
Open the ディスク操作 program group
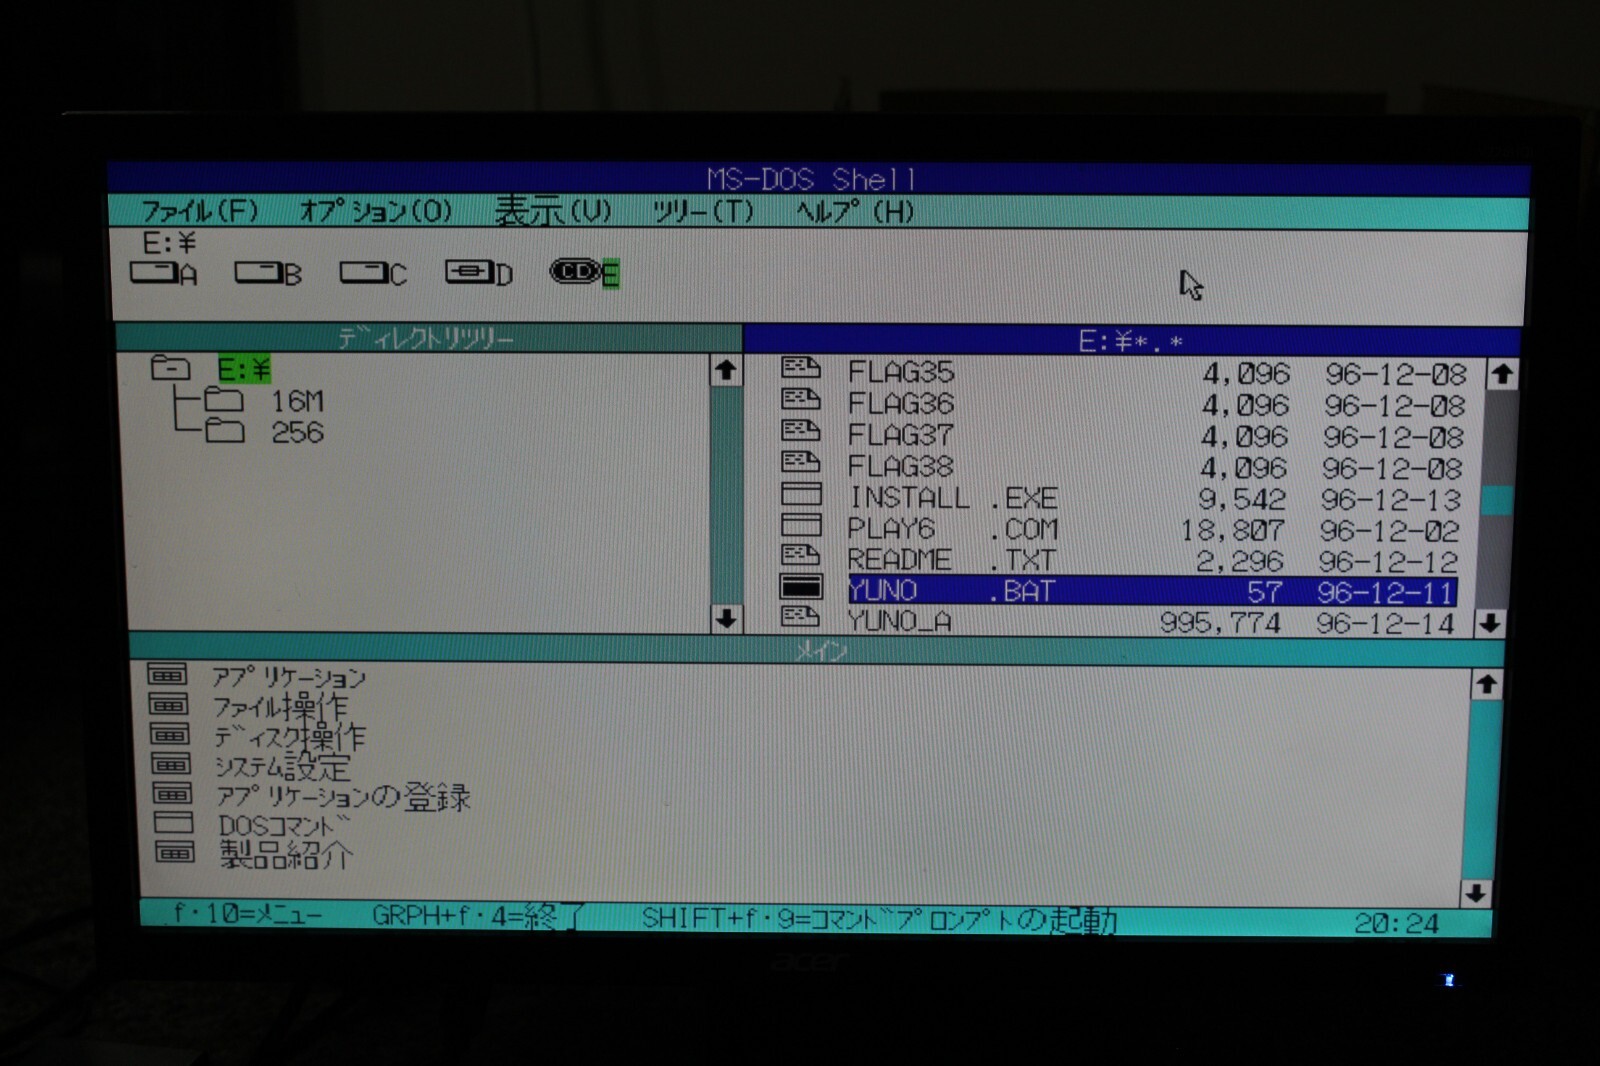click(291, 737)
